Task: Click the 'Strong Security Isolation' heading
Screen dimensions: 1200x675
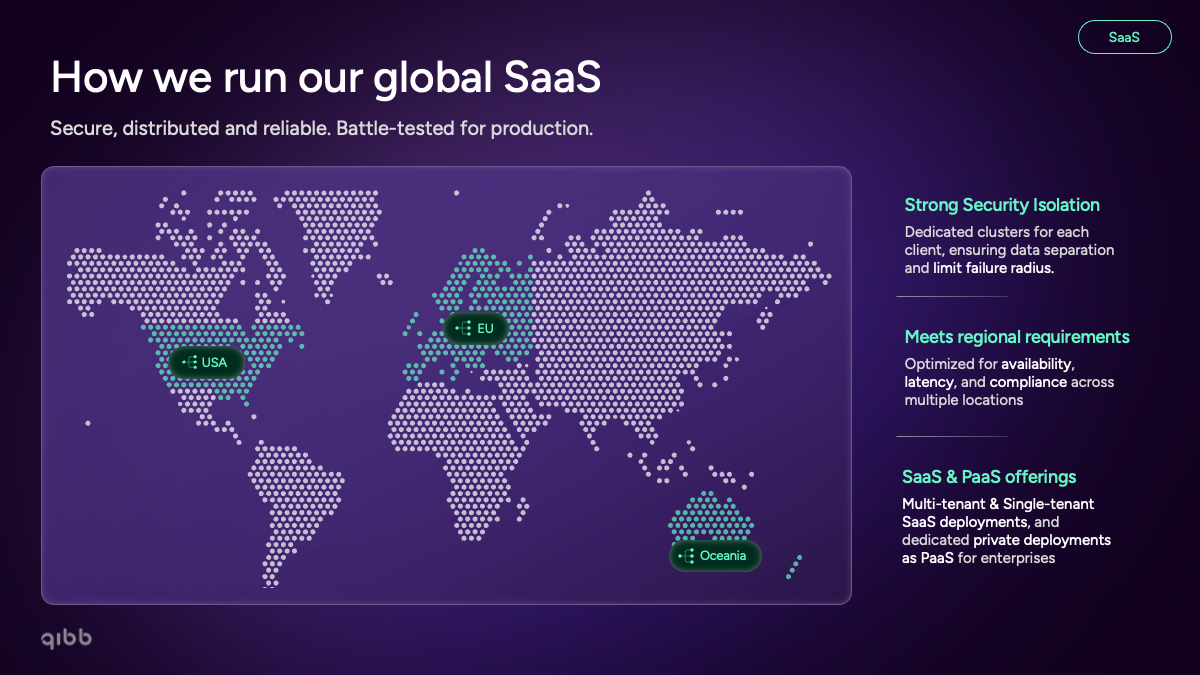Action: pyautogui.click(x=1002, y=205)
